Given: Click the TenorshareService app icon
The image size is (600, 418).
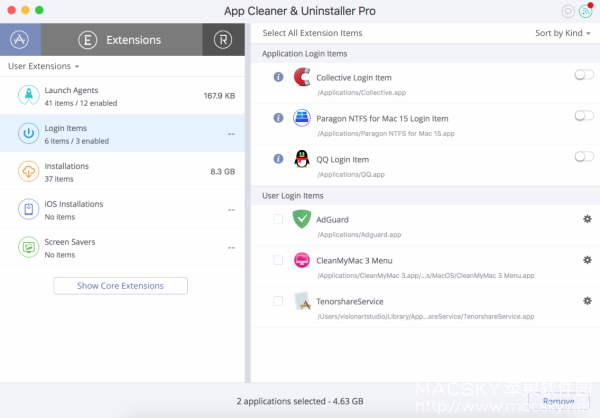Looking at the screenshot, I should coord(302,301).
